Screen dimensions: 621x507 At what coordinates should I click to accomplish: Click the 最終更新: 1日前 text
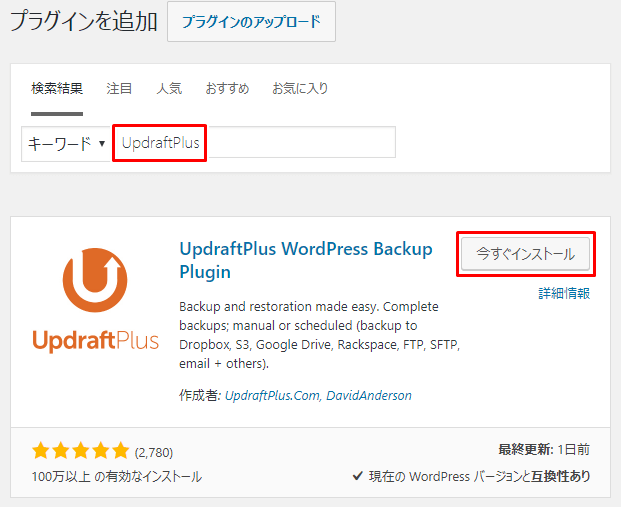coord(544,450)
